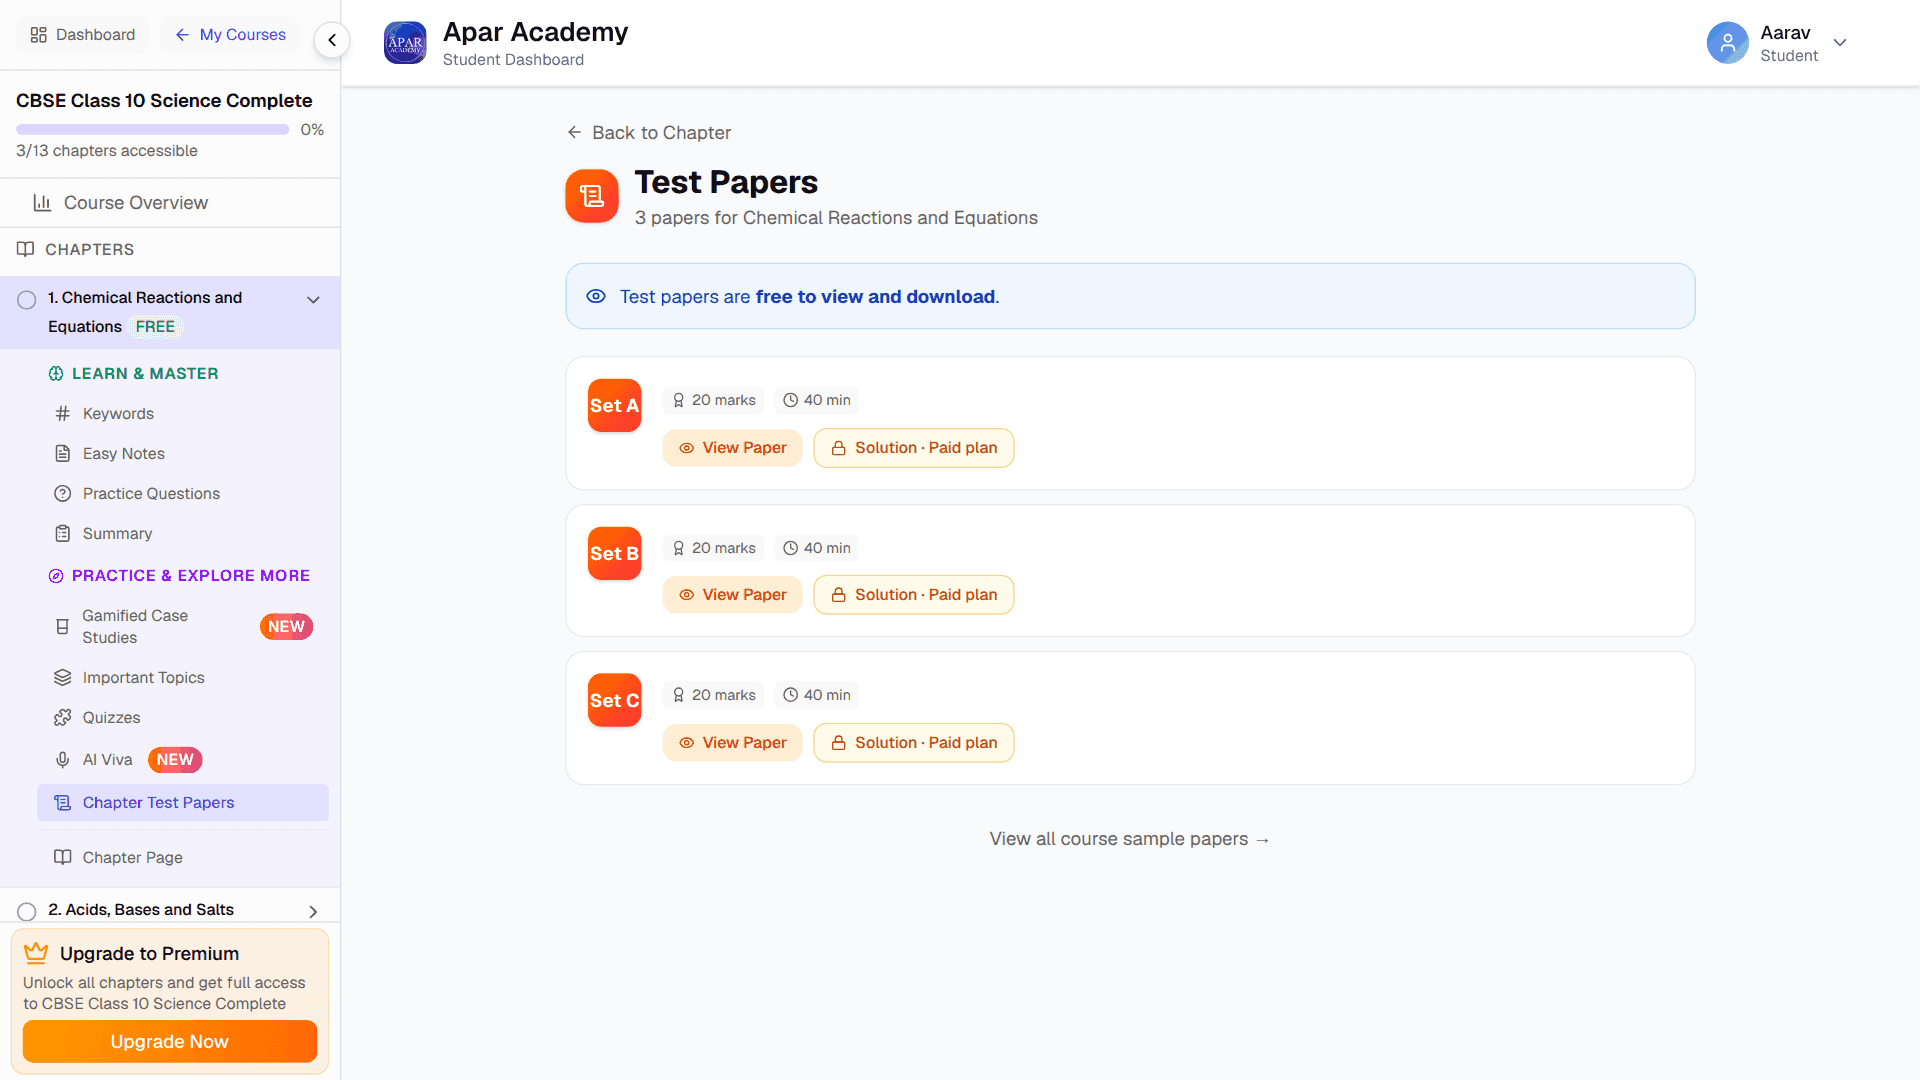Open Easy Notes in the sidebar
This screenshot has height=1080, width=1920.
pos(183,453)
